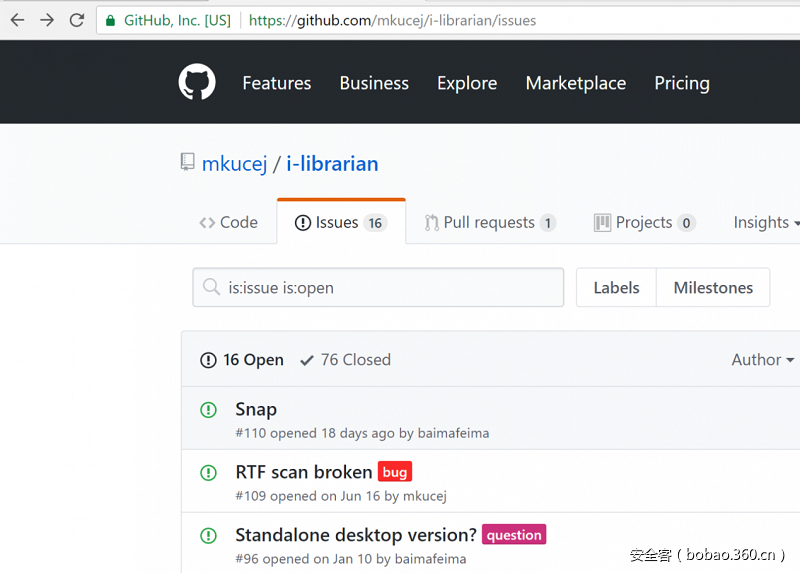Click author baimafeima on issue #110
The image size is (800, 573).
coord(453,433)
